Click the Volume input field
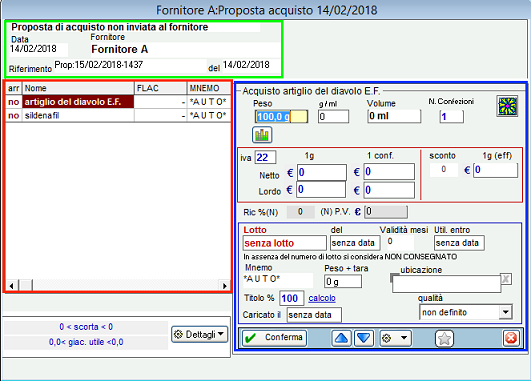531x381 pixels. [x=394, y=116]
